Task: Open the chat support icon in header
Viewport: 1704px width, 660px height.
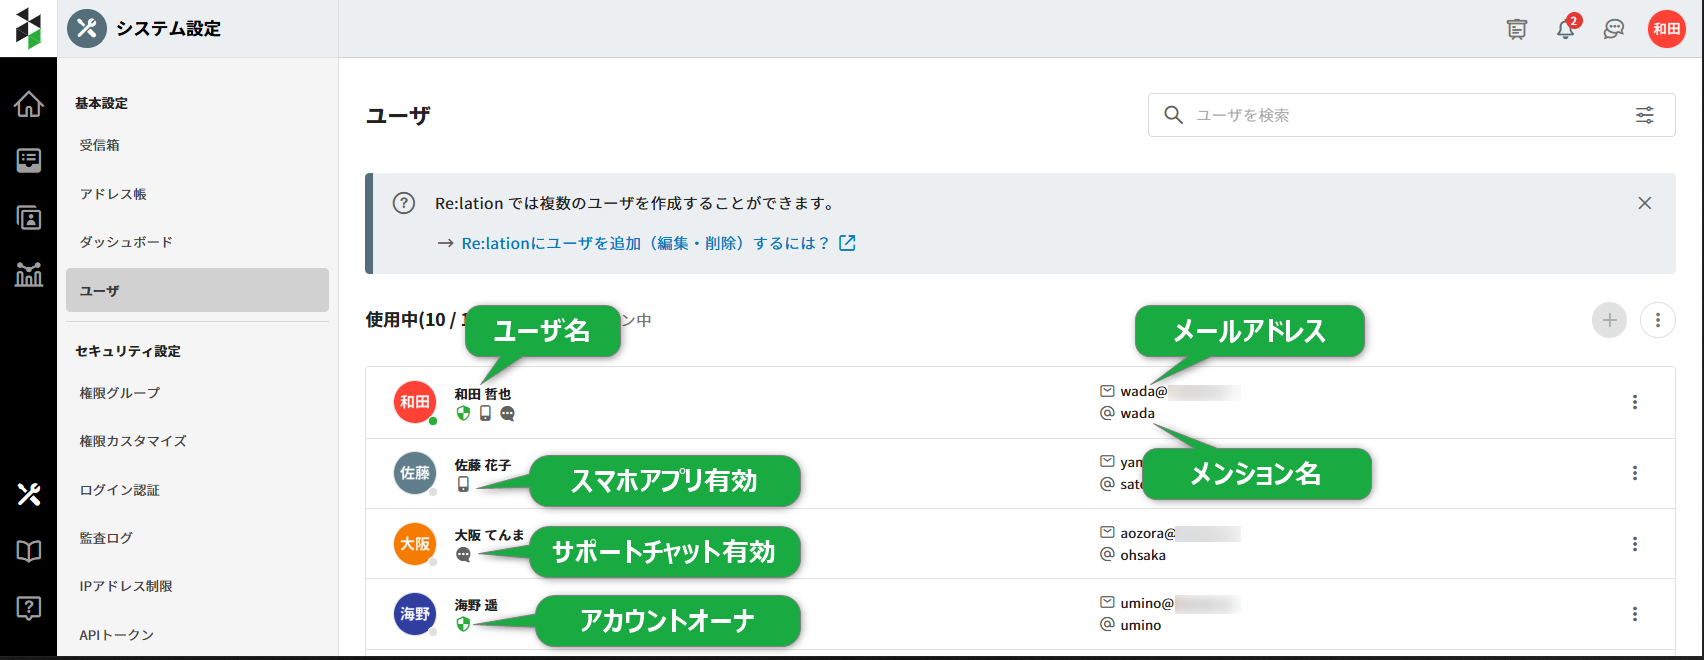Action: (x=1613, y=29)
